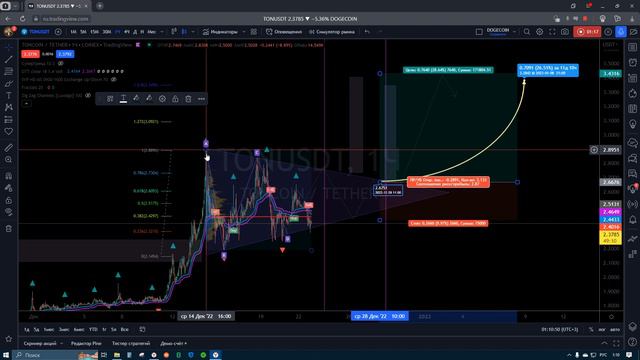Open drawing settings in floating toolbar

(162, 99)
